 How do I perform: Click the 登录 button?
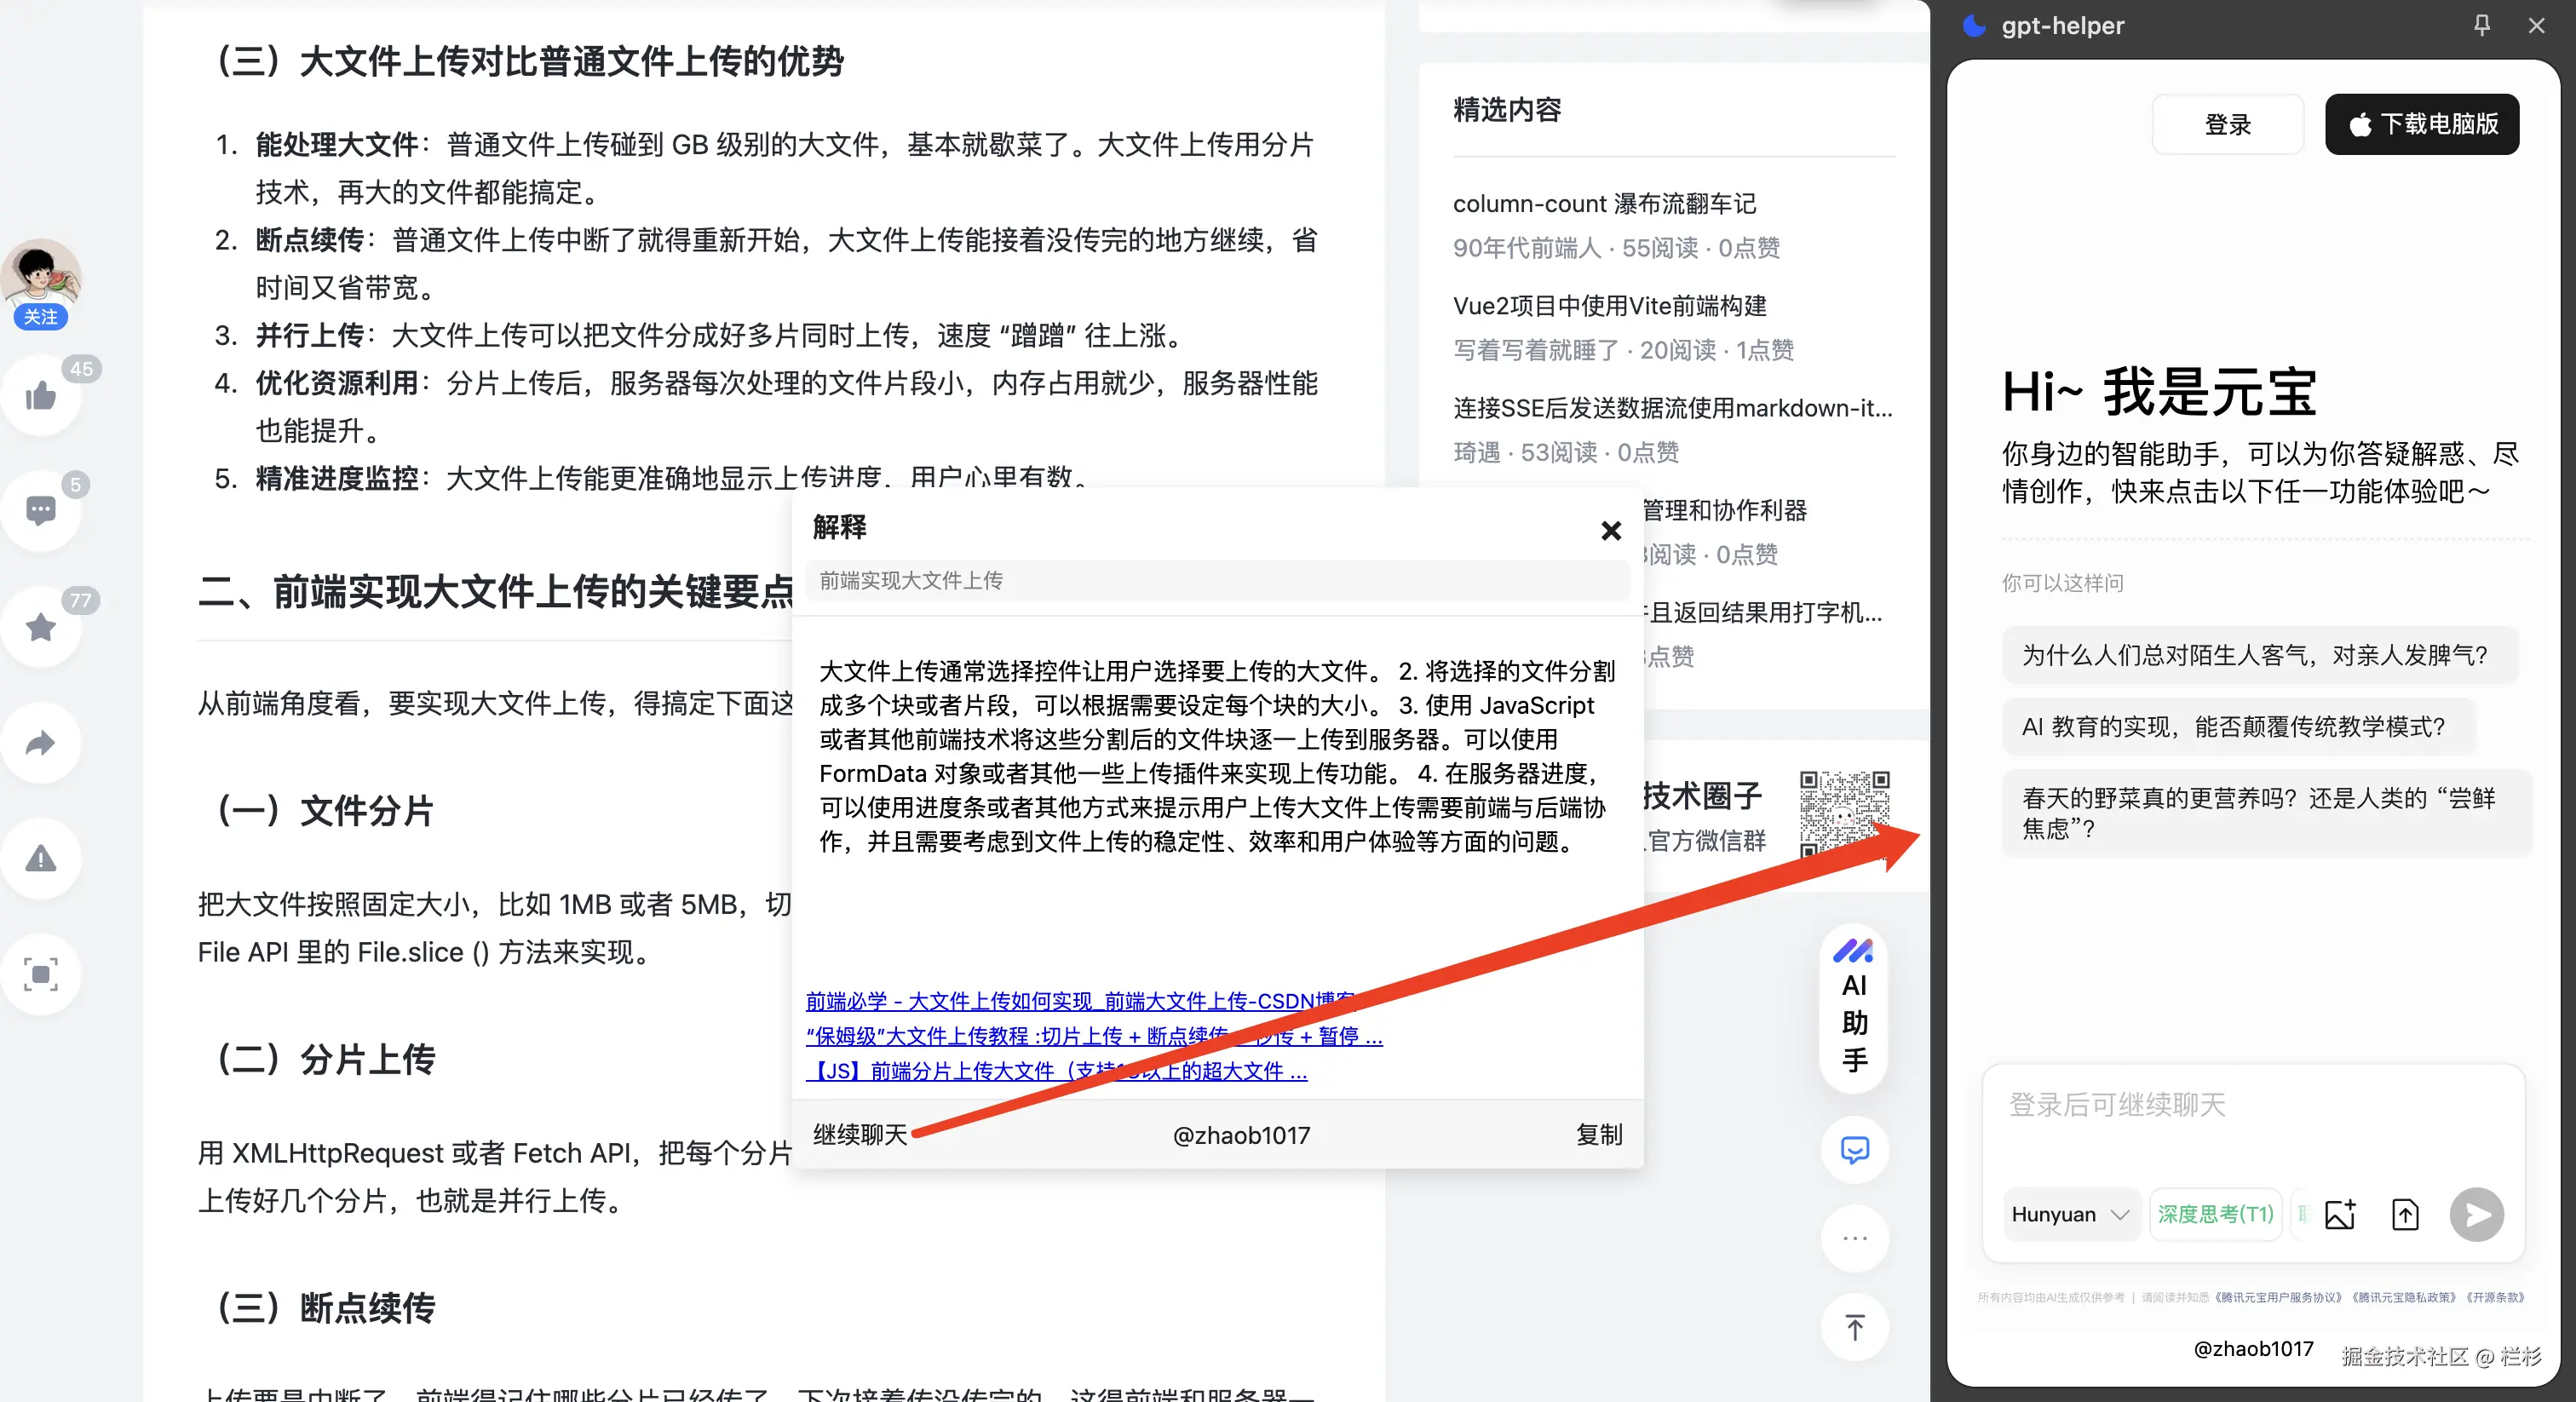(2227, 124)
